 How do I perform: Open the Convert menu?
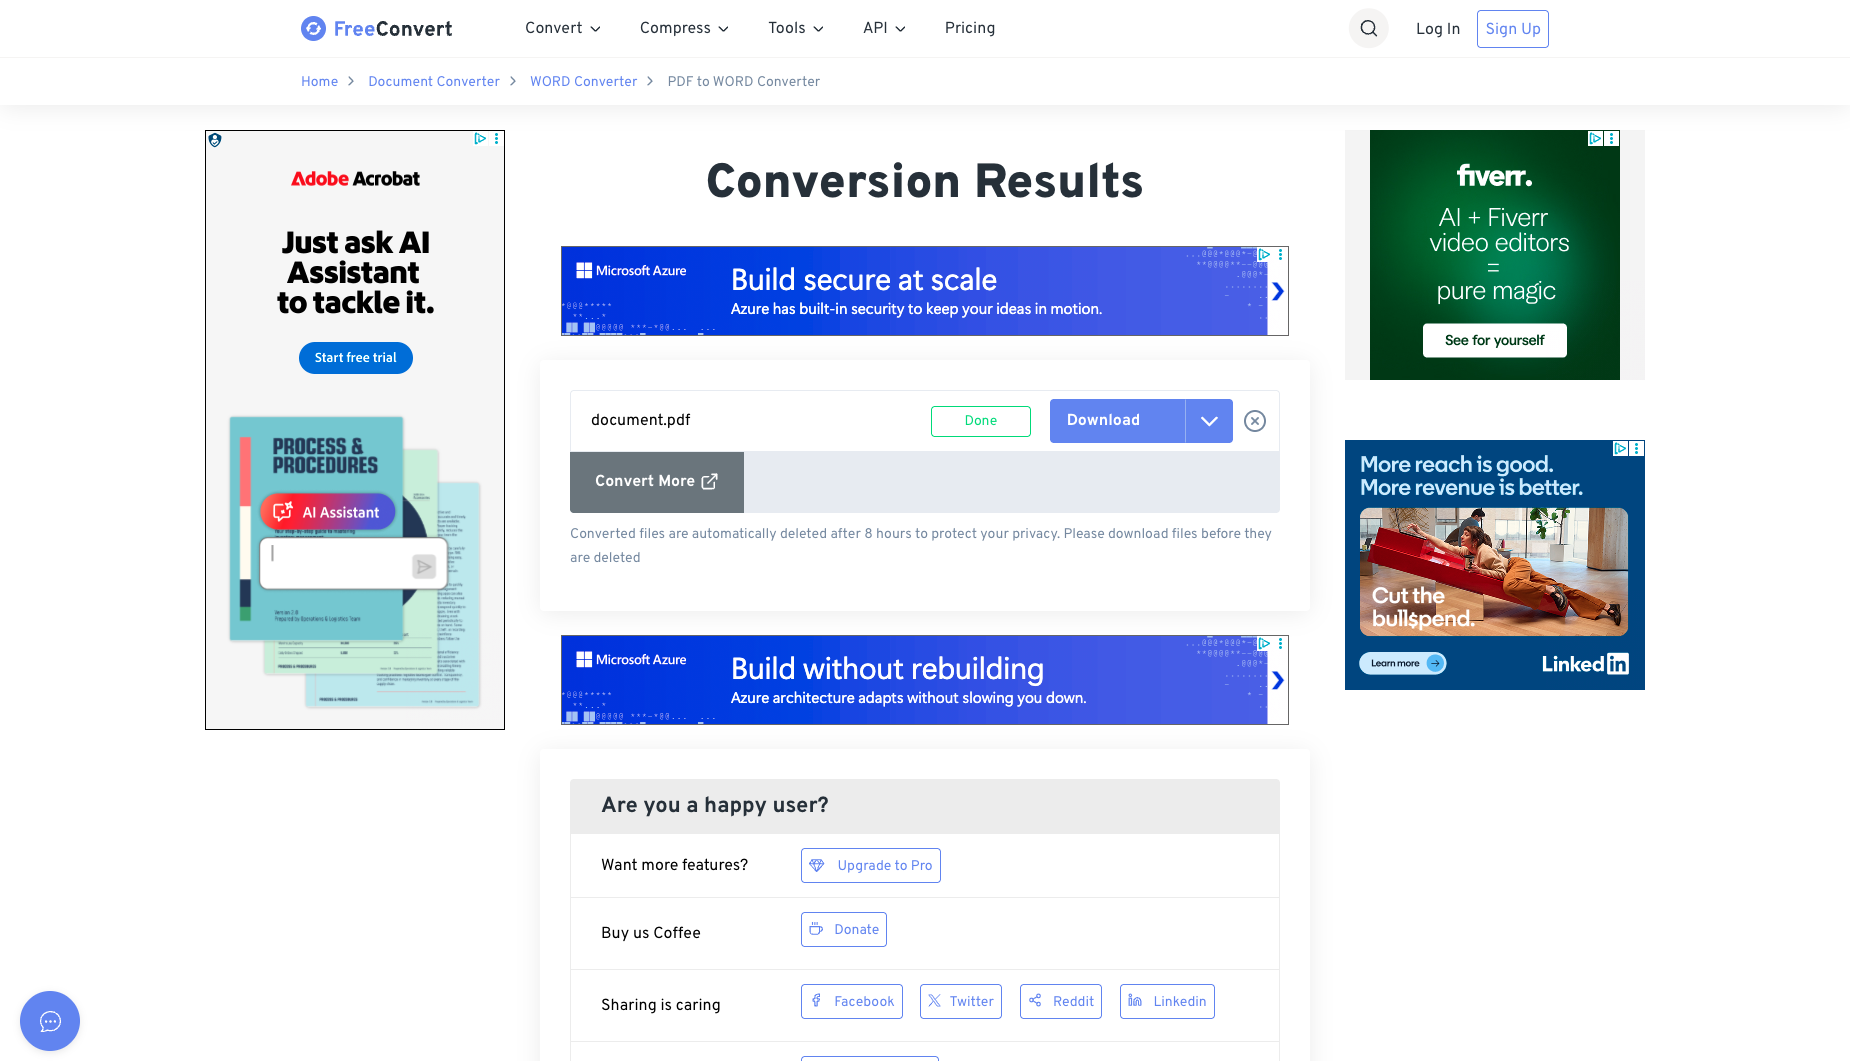coord(563,28)
